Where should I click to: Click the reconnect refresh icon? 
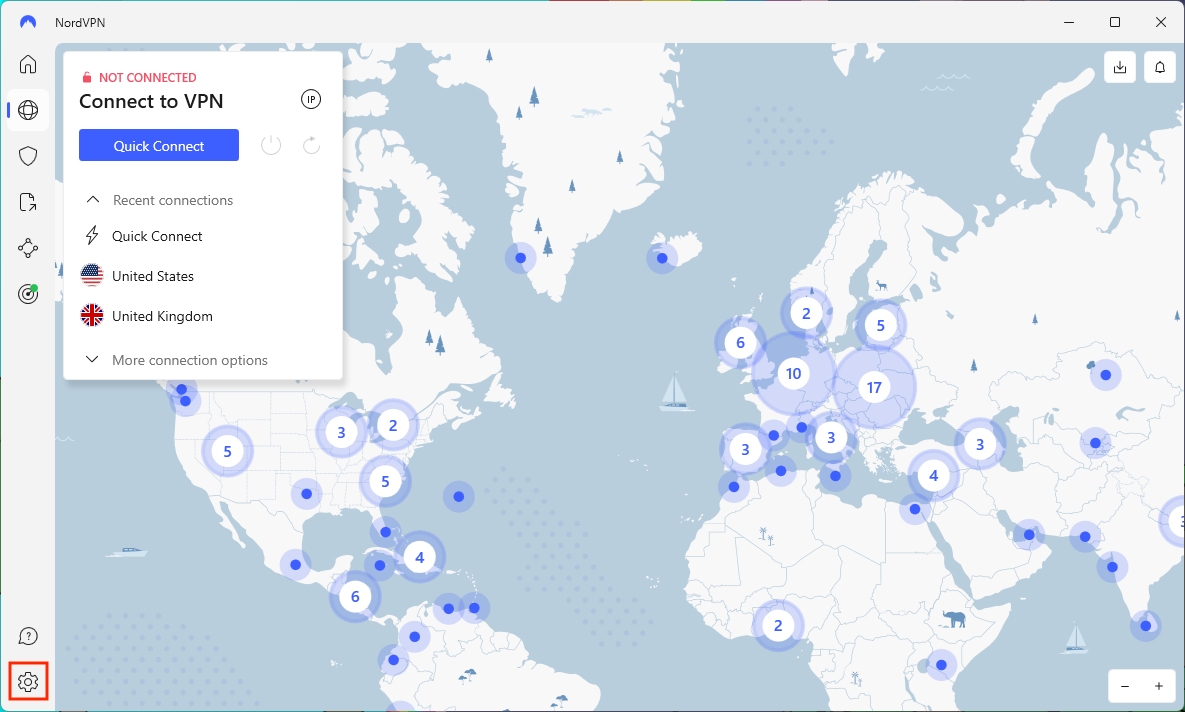[x=311, y=146]
